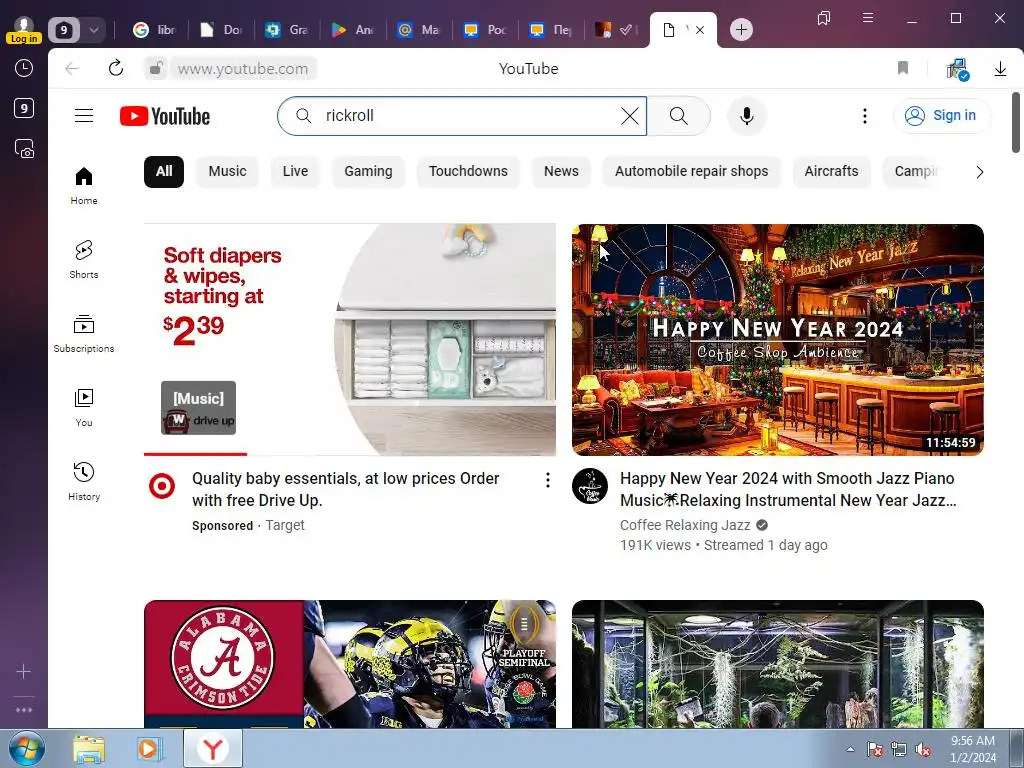1024x768 pixels.
Task: Select the Touchdowns filter chip
Action: [x=468, y=172]
